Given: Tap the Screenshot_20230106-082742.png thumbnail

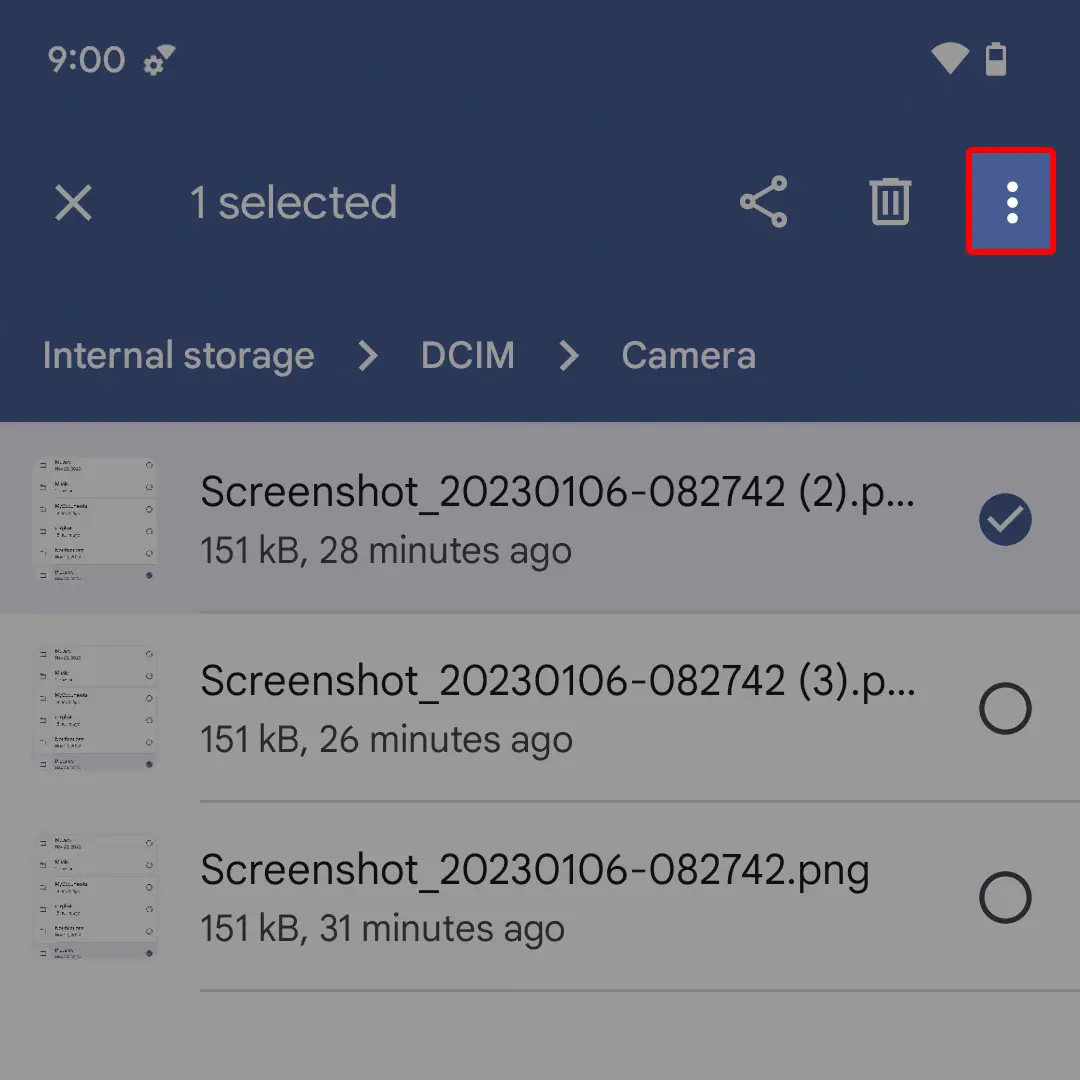Looking at the screenshot, I should (x=95, y=897).
